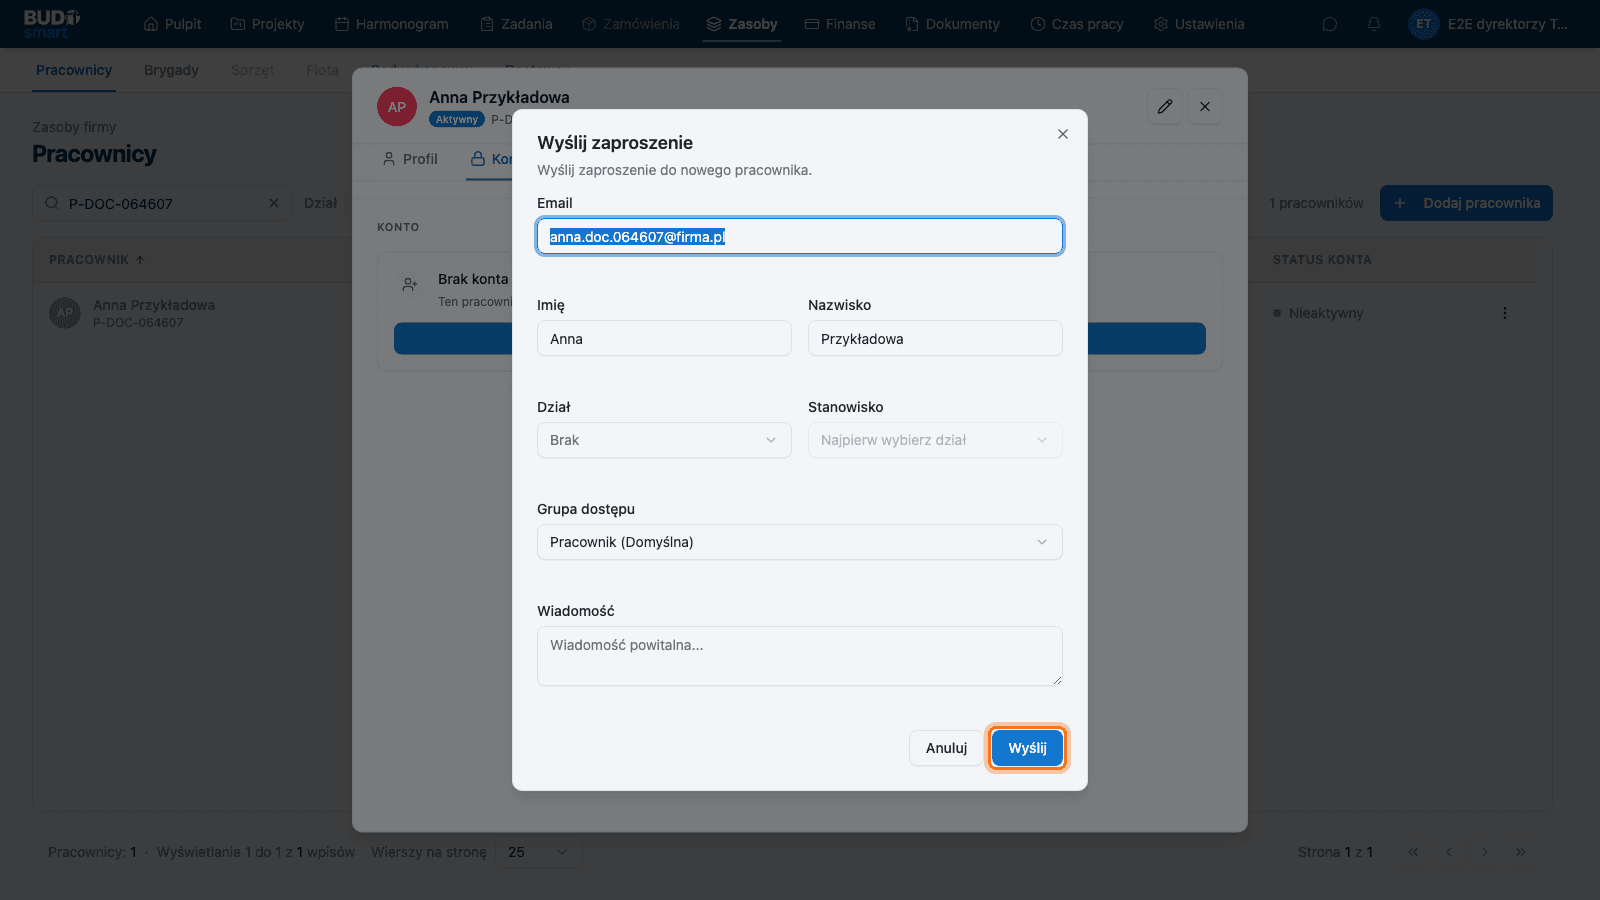Click the STATUS KONTA column header
1600x900 pixels.
point(1322,260)
